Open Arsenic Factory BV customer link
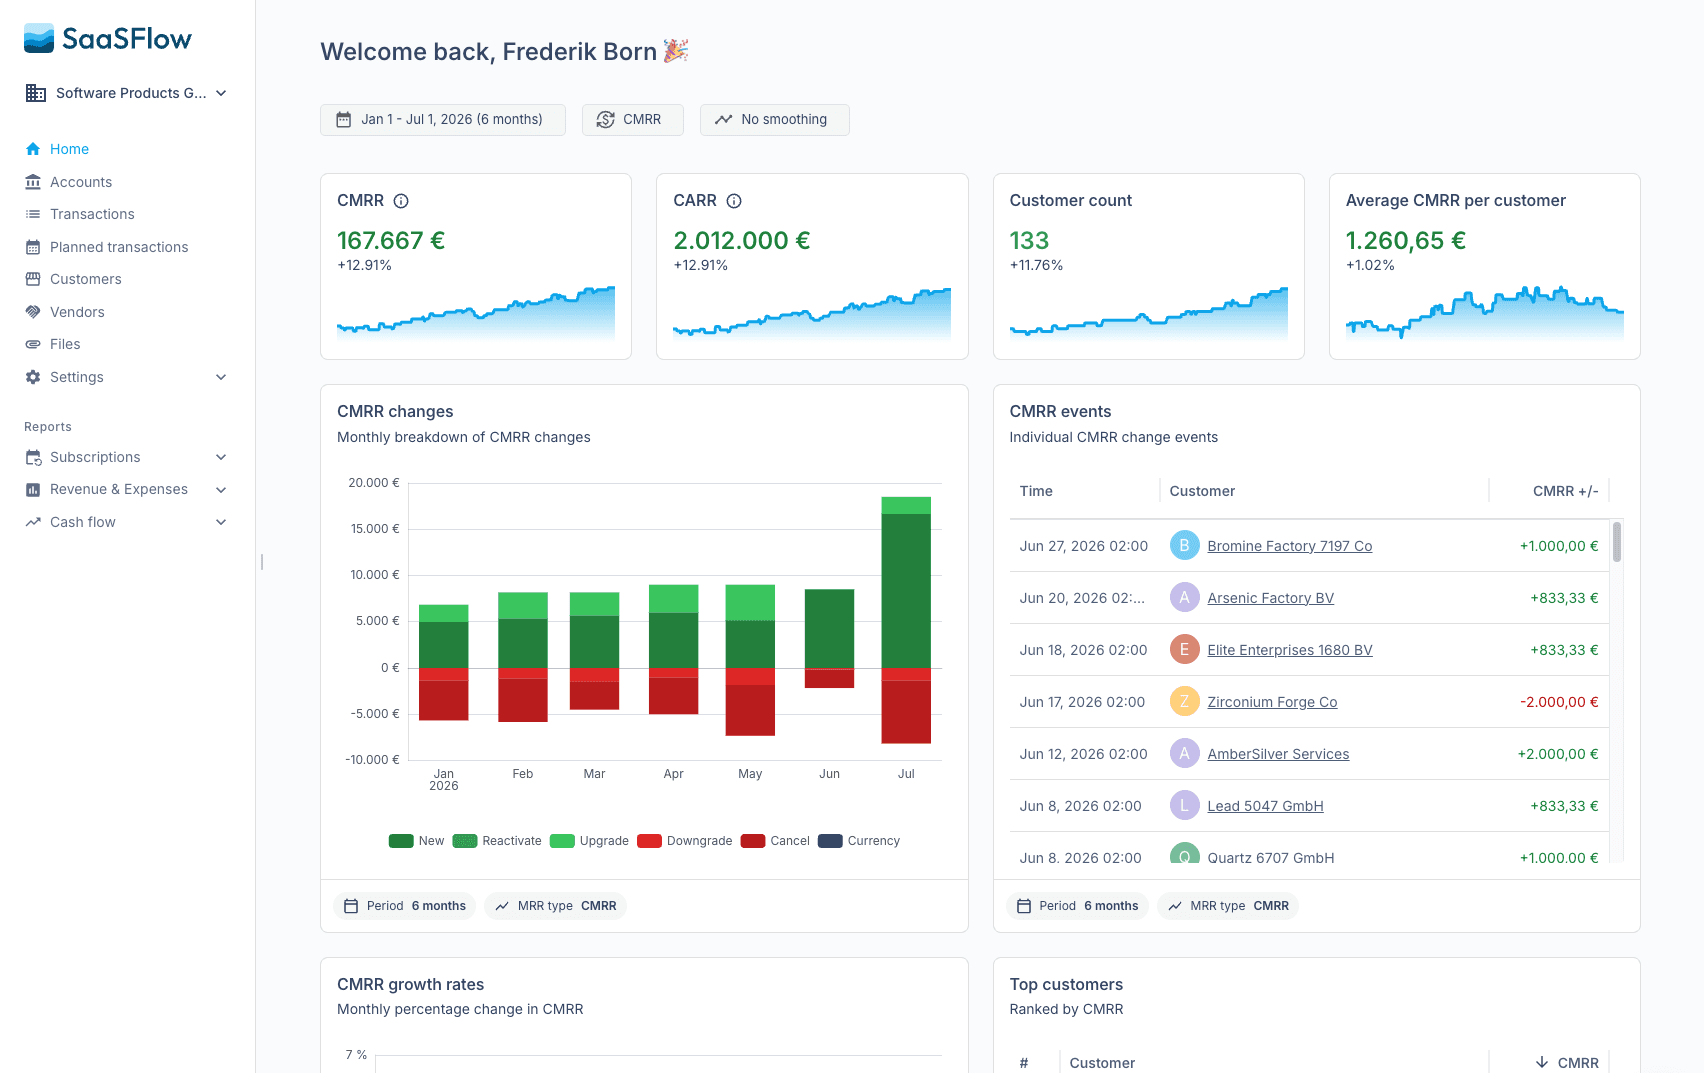 (x=1270, y=598)
